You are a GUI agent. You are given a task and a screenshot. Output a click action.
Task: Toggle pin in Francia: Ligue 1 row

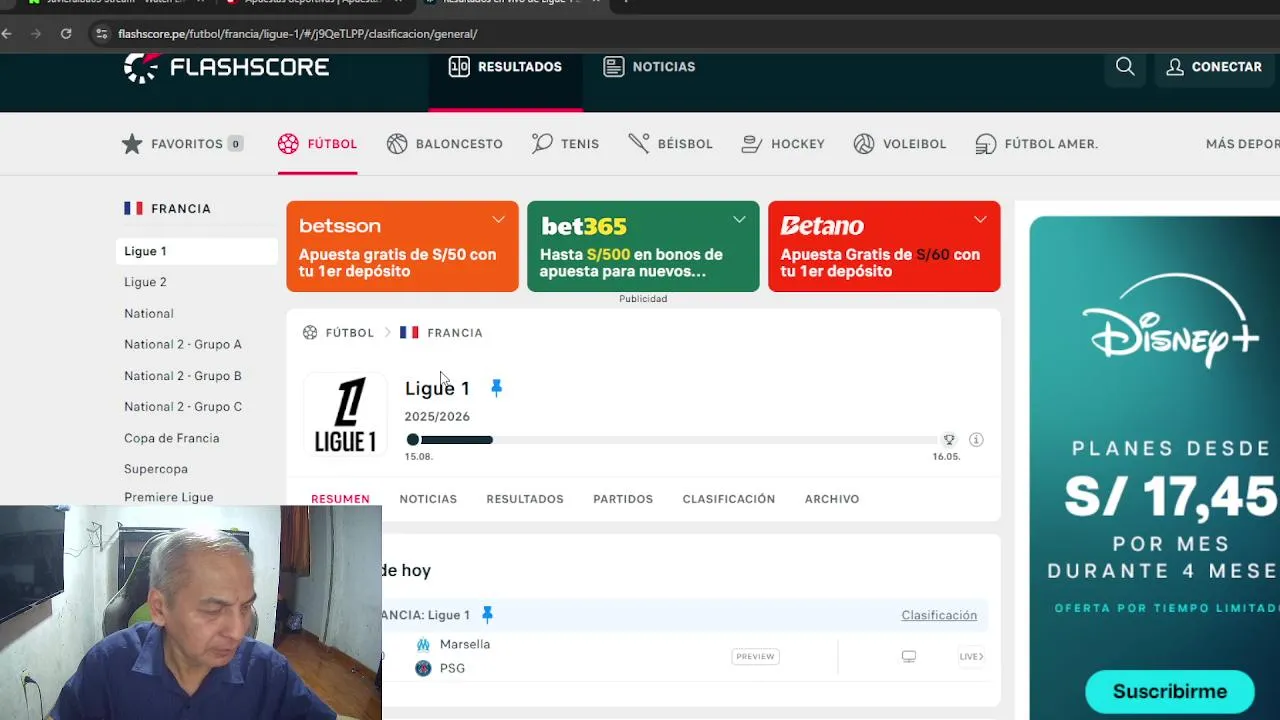tap(487, 614)
